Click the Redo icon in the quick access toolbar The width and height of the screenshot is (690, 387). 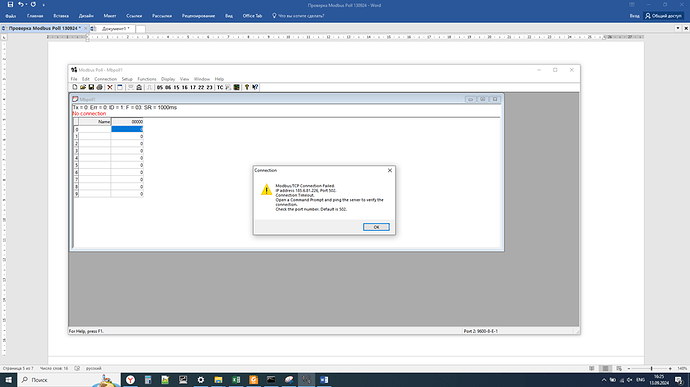click(x=33, y=4)
